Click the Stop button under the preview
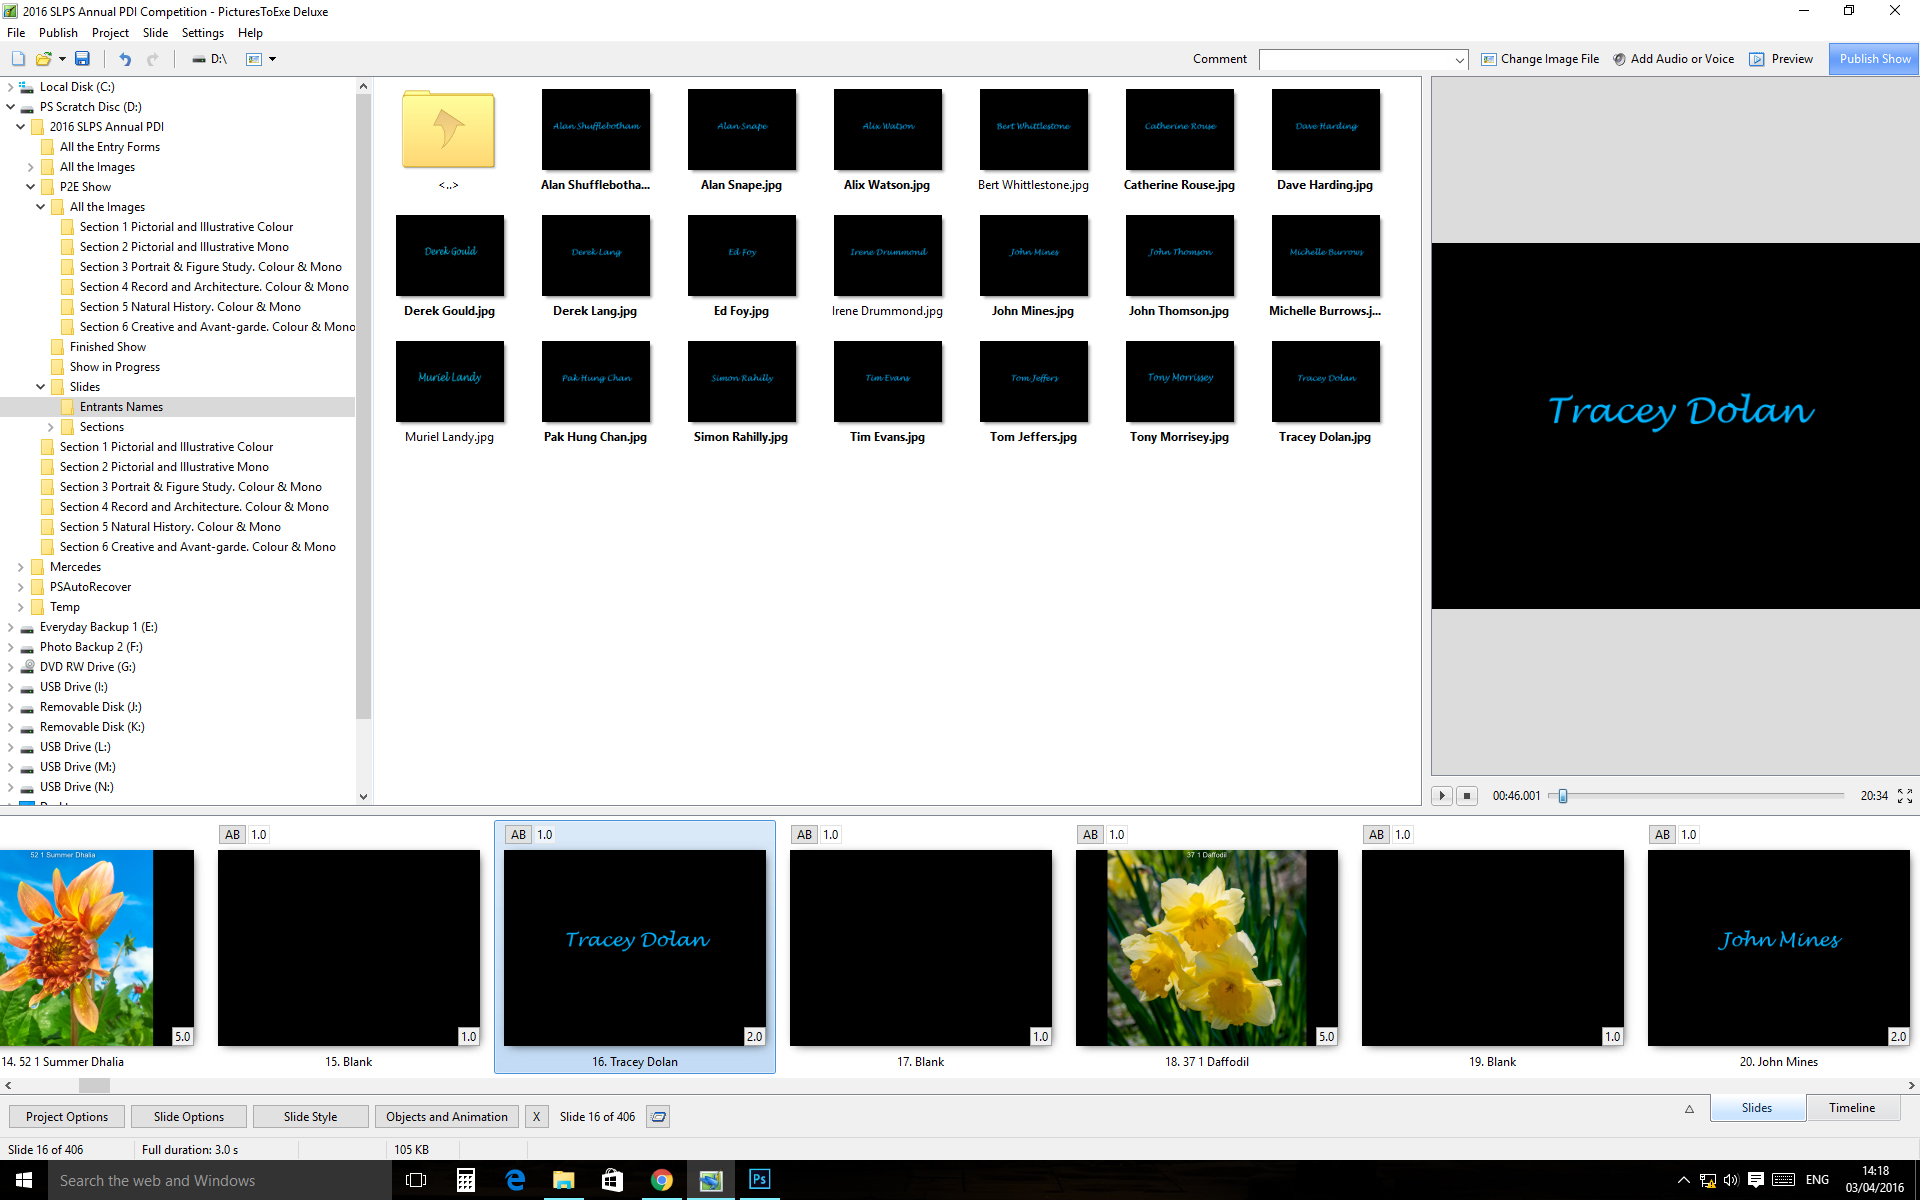The image size is (1920, 1200). pos(1467,796)
